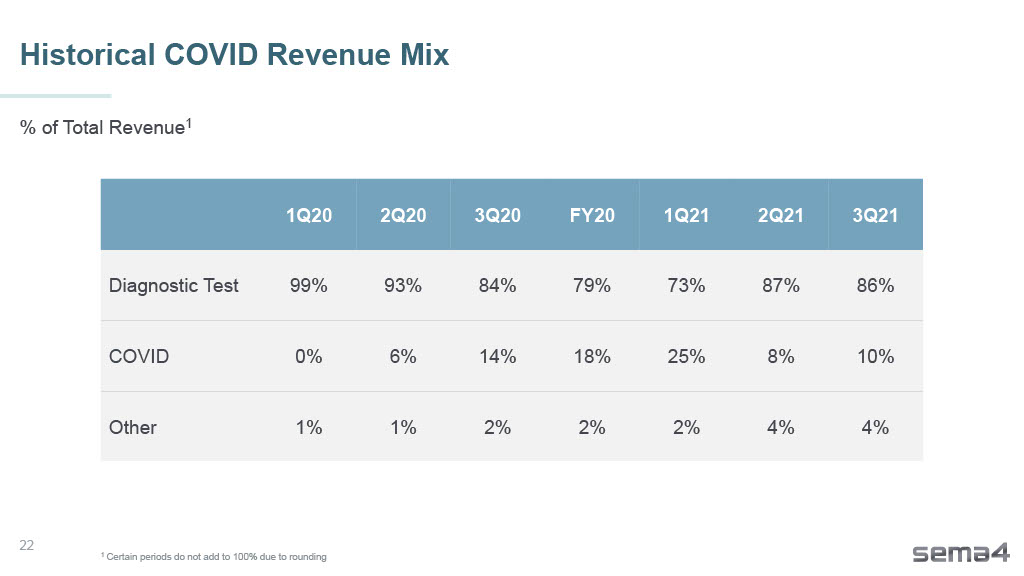Click the sema4 logo

click(961, 552)
